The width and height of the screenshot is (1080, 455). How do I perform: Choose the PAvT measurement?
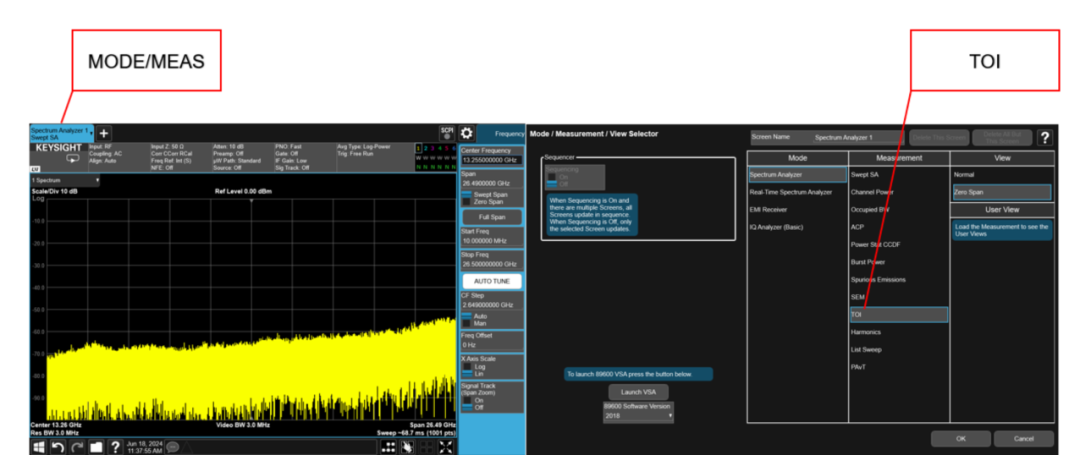coord(899,367)
